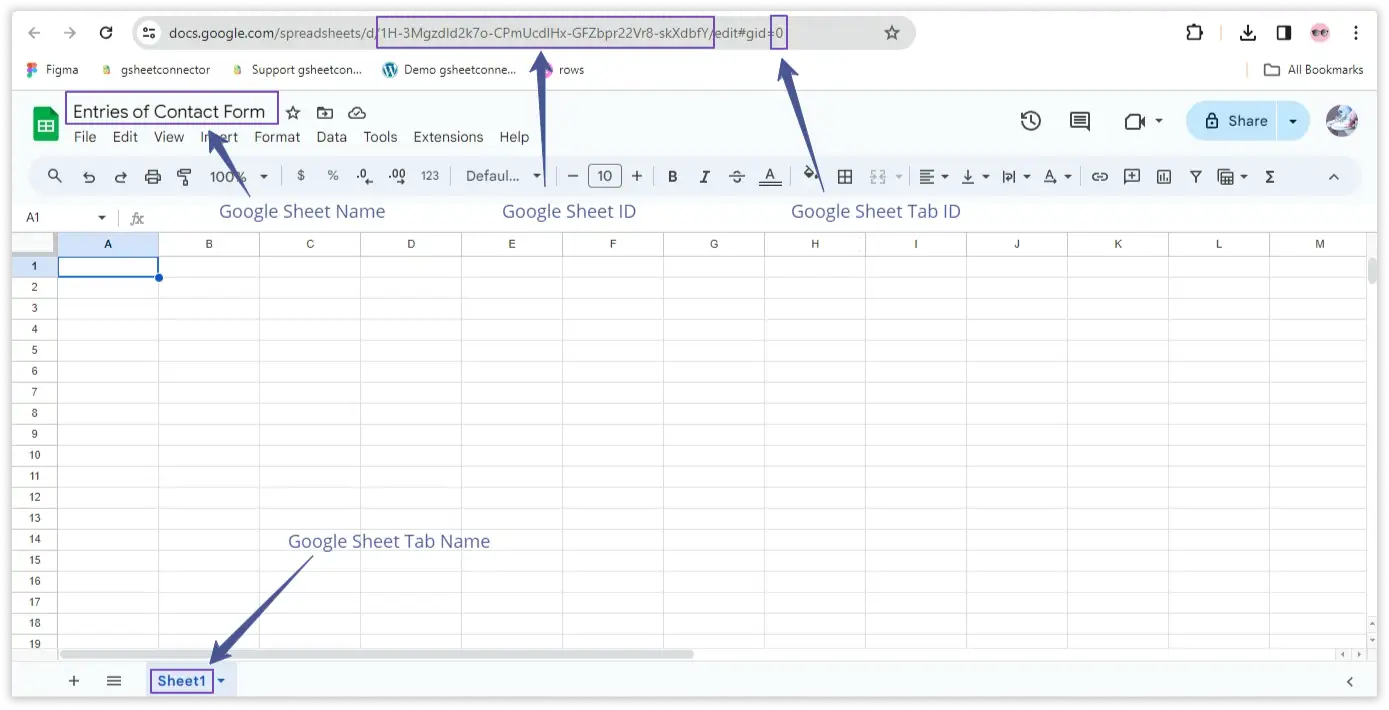Choose the text color button
The image size is (1389, 710).
[x=770, y=177]
